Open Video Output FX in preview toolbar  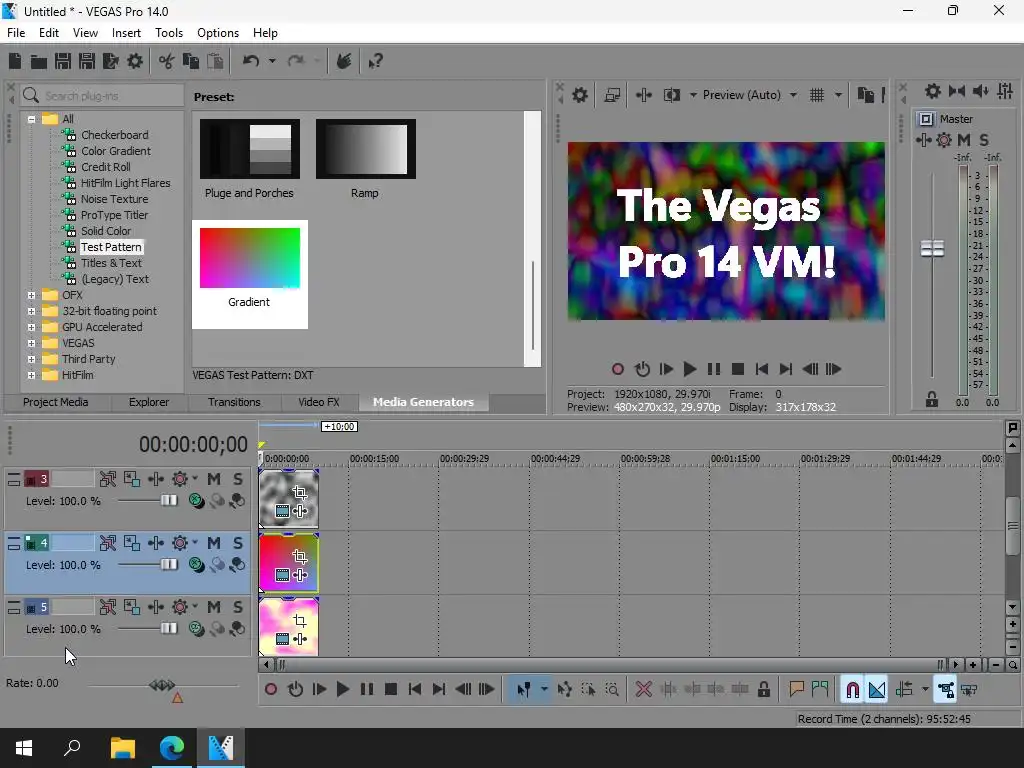[644, 95]
